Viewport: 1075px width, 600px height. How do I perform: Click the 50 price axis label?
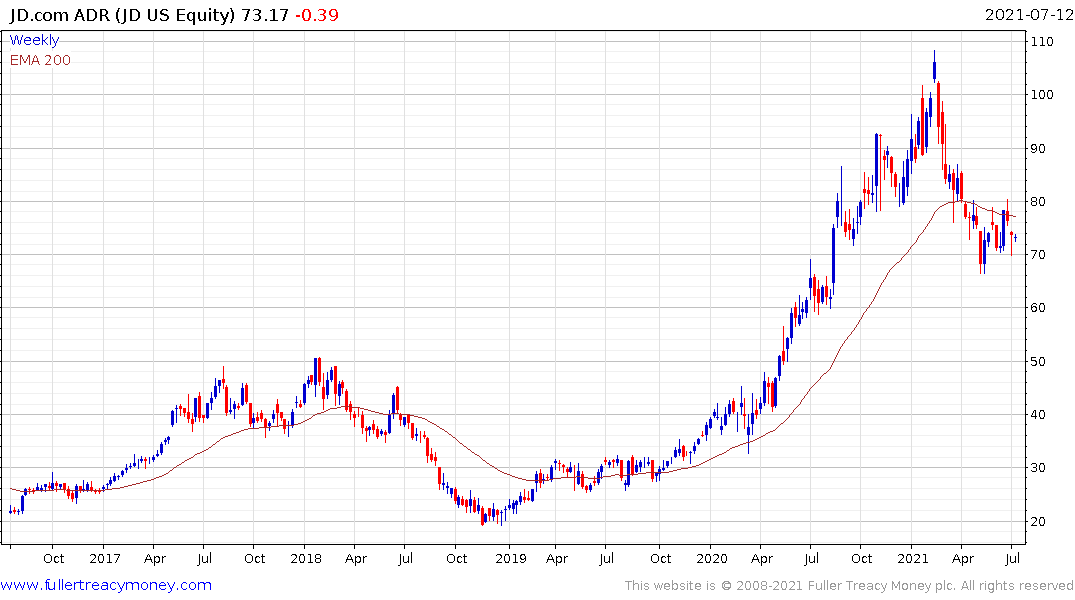(x=1039, y=361)
